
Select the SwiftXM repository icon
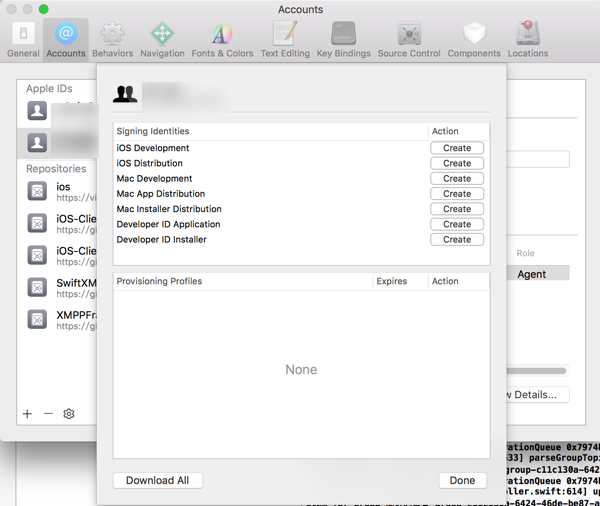(37, 287)
